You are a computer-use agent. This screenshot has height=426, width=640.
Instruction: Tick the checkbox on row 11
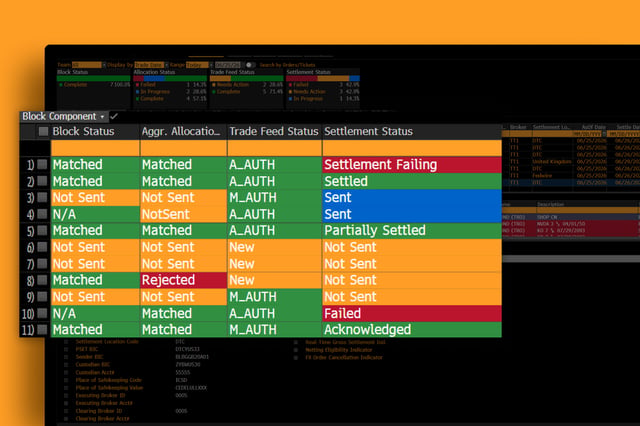(x=42, y=330)
